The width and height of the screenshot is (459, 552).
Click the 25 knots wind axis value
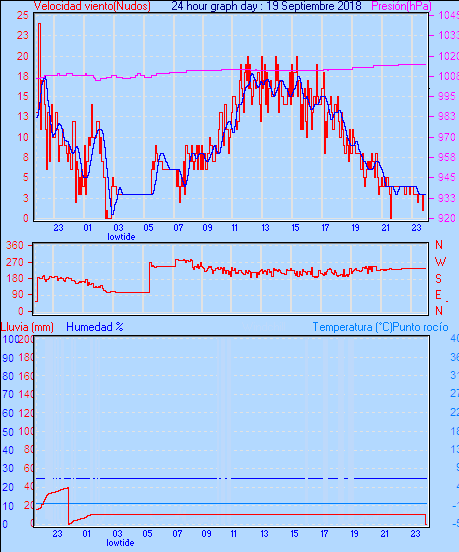pos(23,15)
